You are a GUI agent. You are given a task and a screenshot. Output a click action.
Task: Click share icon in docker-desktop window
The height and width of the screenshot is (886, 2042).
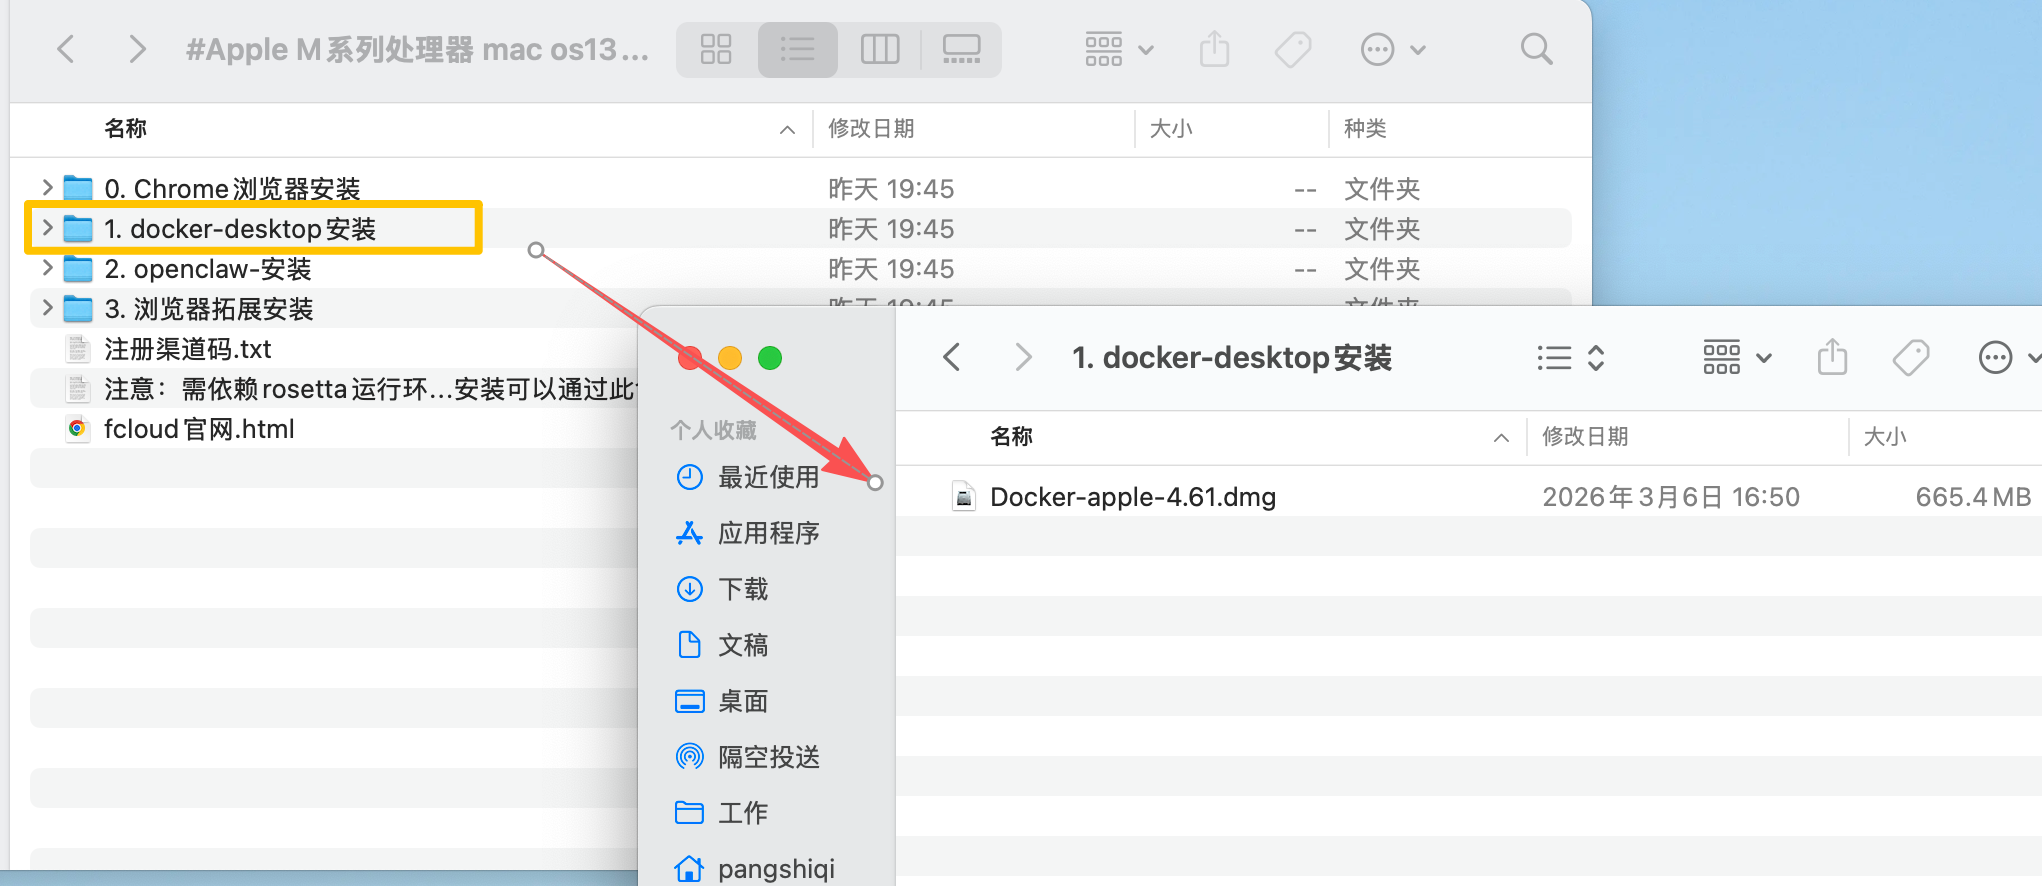point(1832,357)
